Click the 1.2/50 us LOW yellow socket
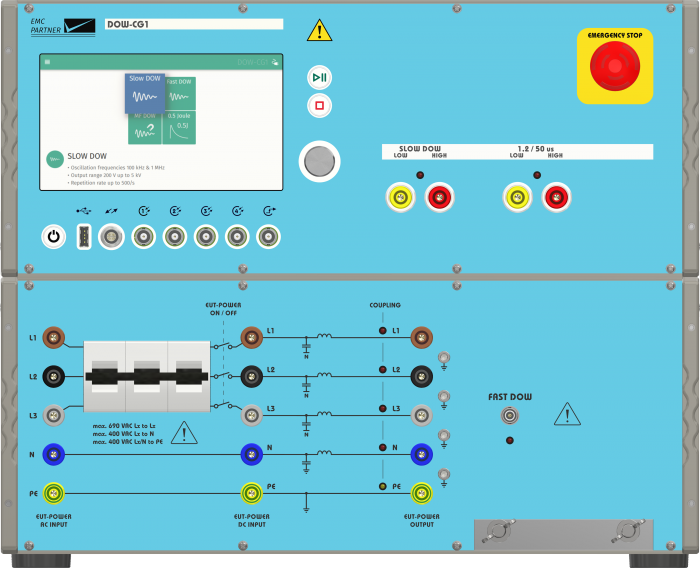The width and height of the screenshot is (700, 568). click(517, 197)
